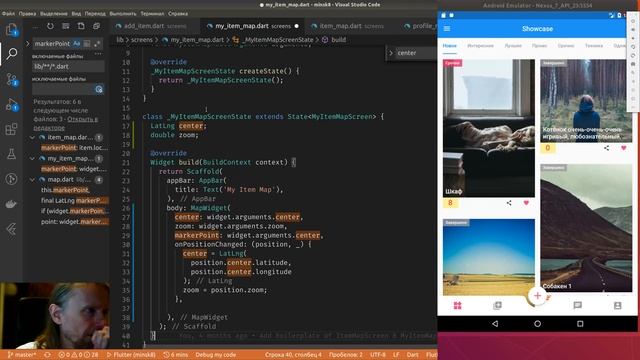The width and height of the screenshot is (640, 360).
Task: Share the Котёнок card
Action: click(607, 148)
